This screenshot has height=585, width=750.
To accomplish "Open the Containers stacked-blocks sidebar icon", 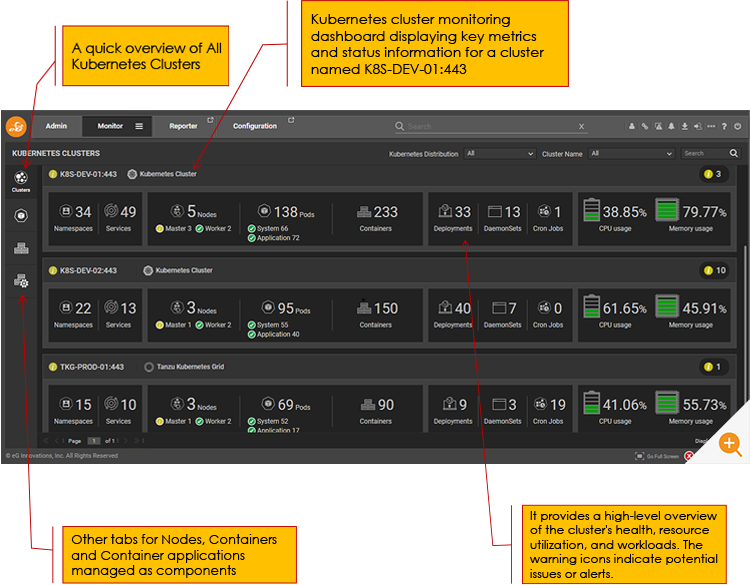I will click(x=21, y=248).
